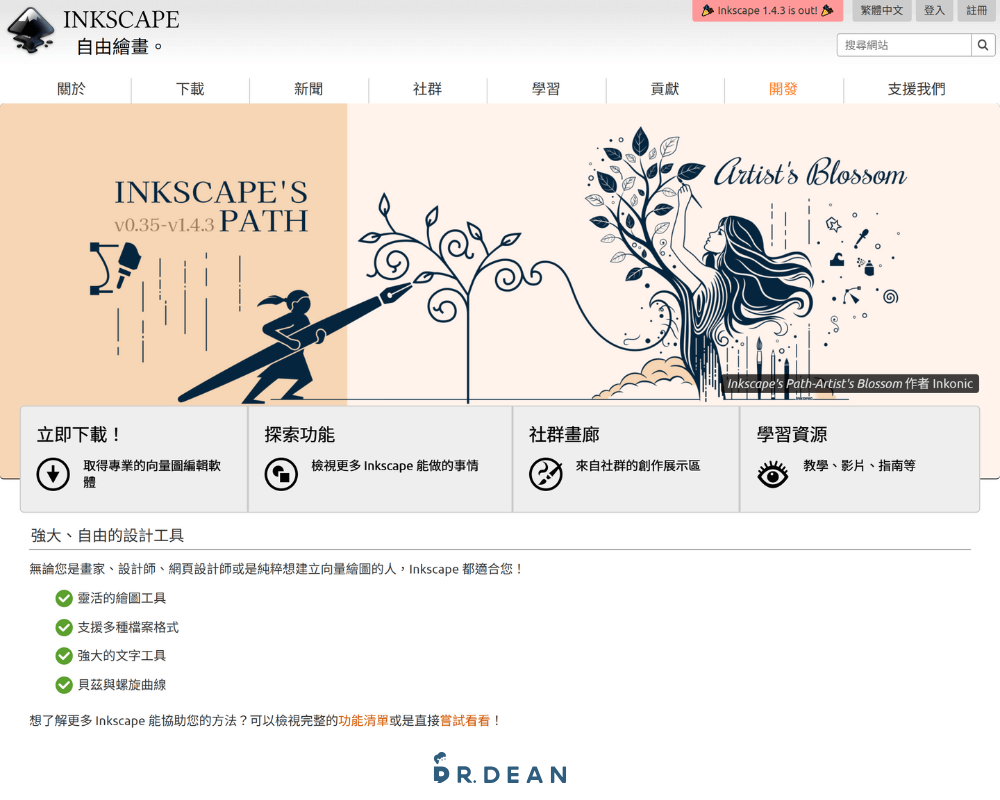This screenshot has width=1000, height=800.
Task: Open the 開發 menu
Action: coord(783,89)
